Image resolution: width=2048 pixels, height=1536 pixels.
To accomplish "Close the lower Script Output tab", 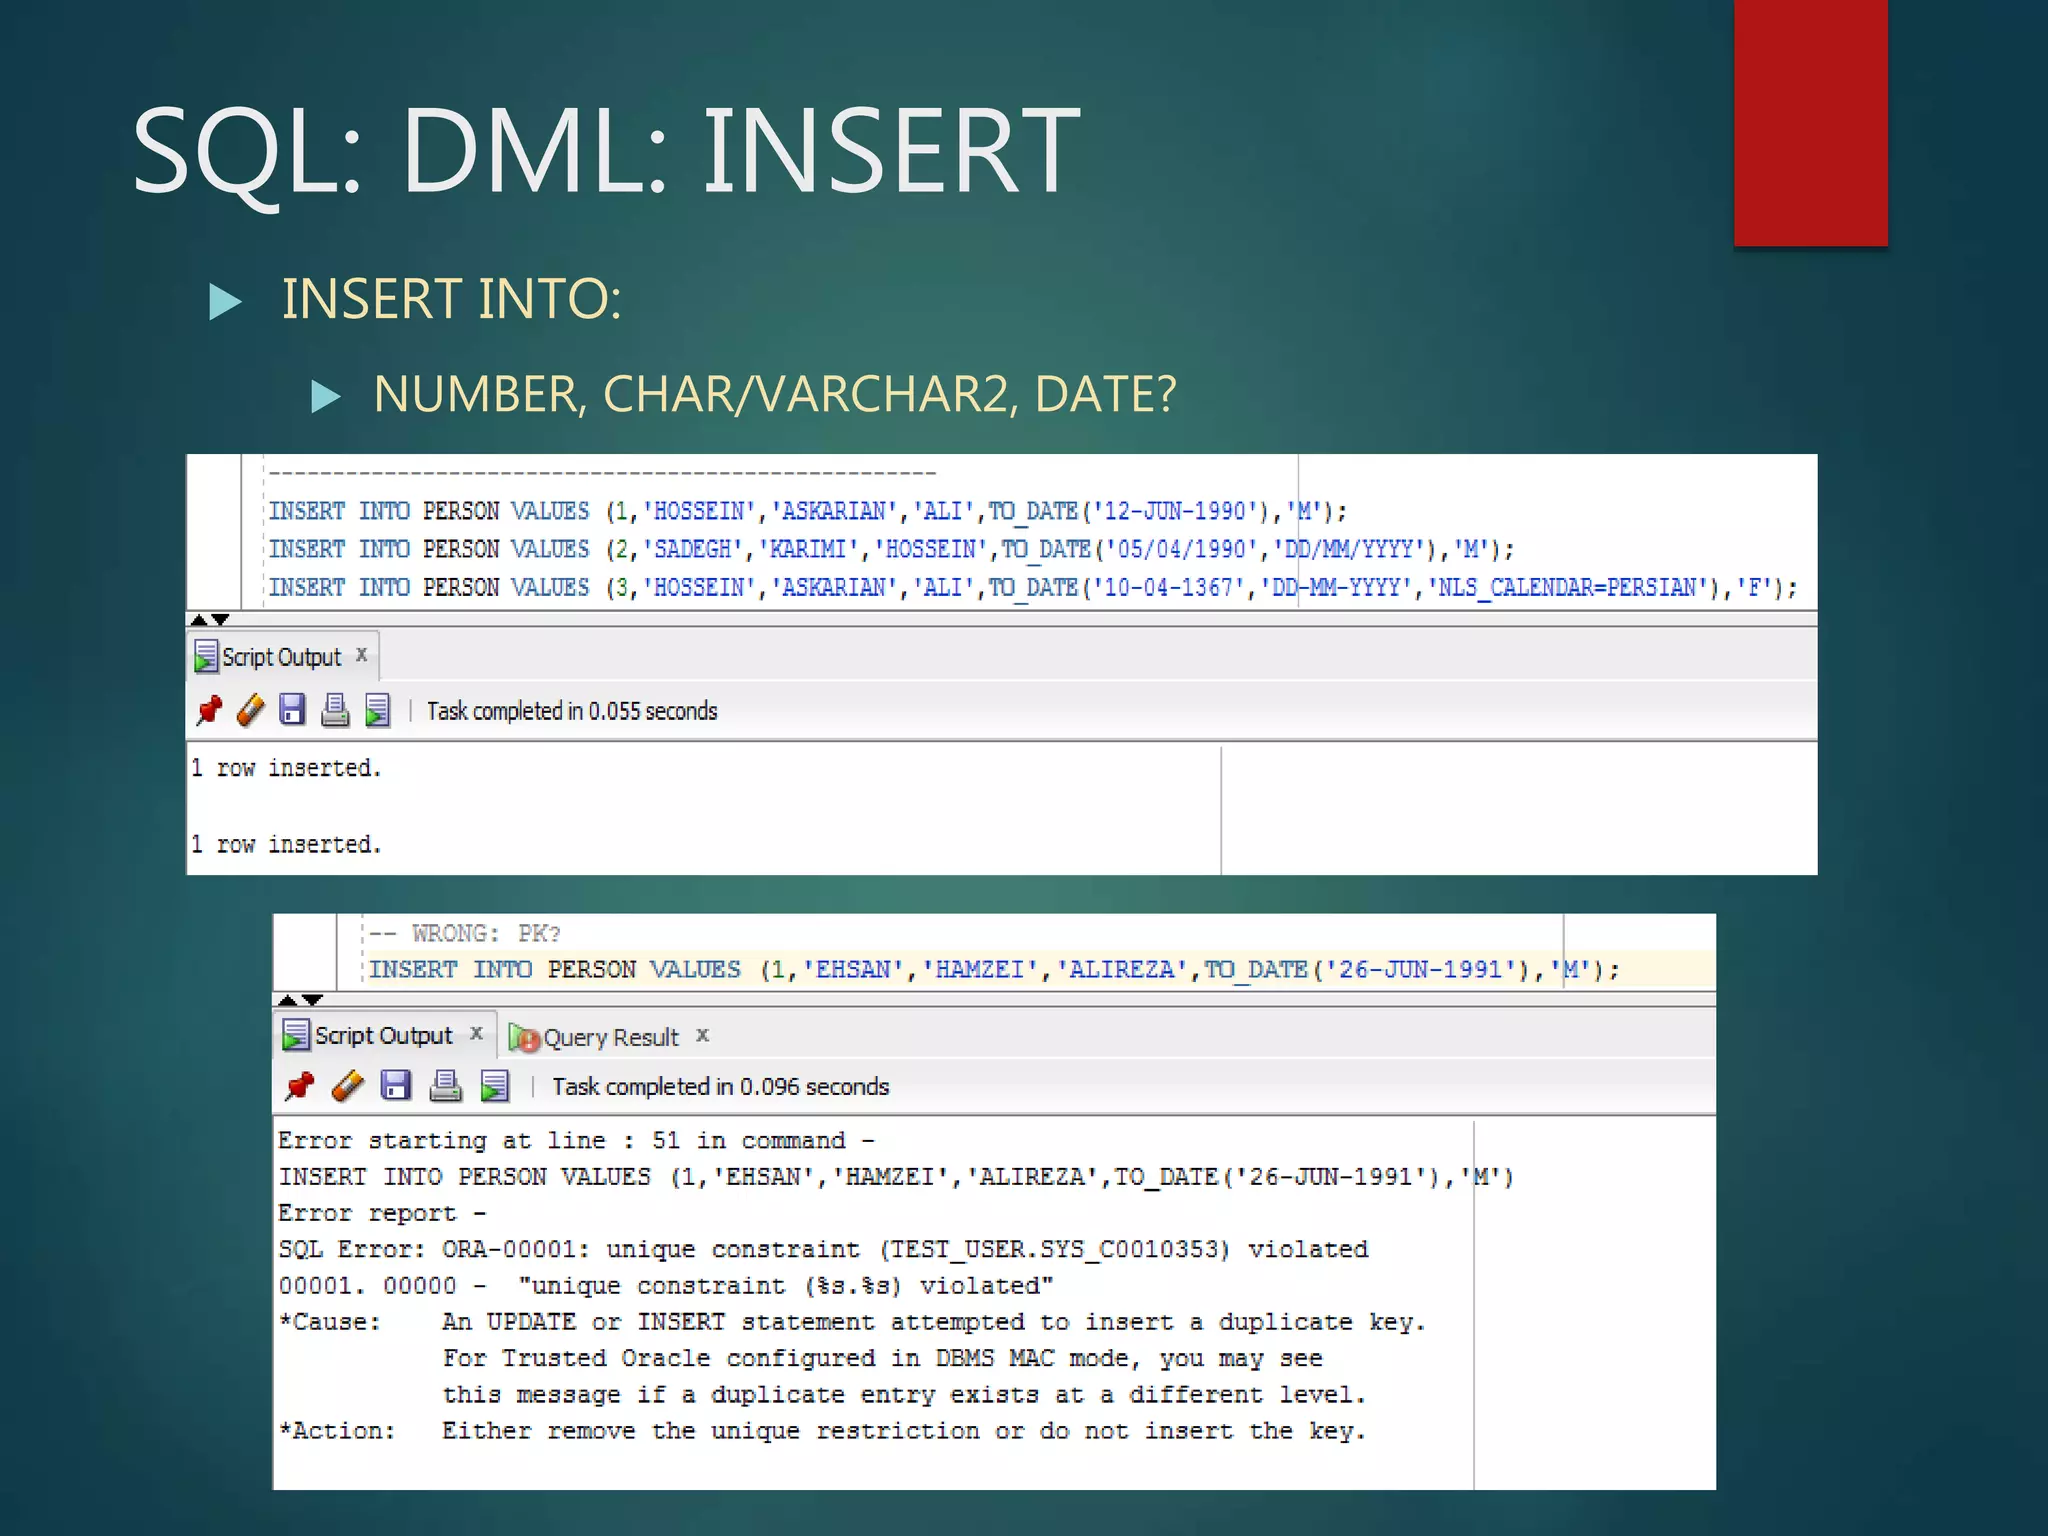I will [x=477, y=1033].
